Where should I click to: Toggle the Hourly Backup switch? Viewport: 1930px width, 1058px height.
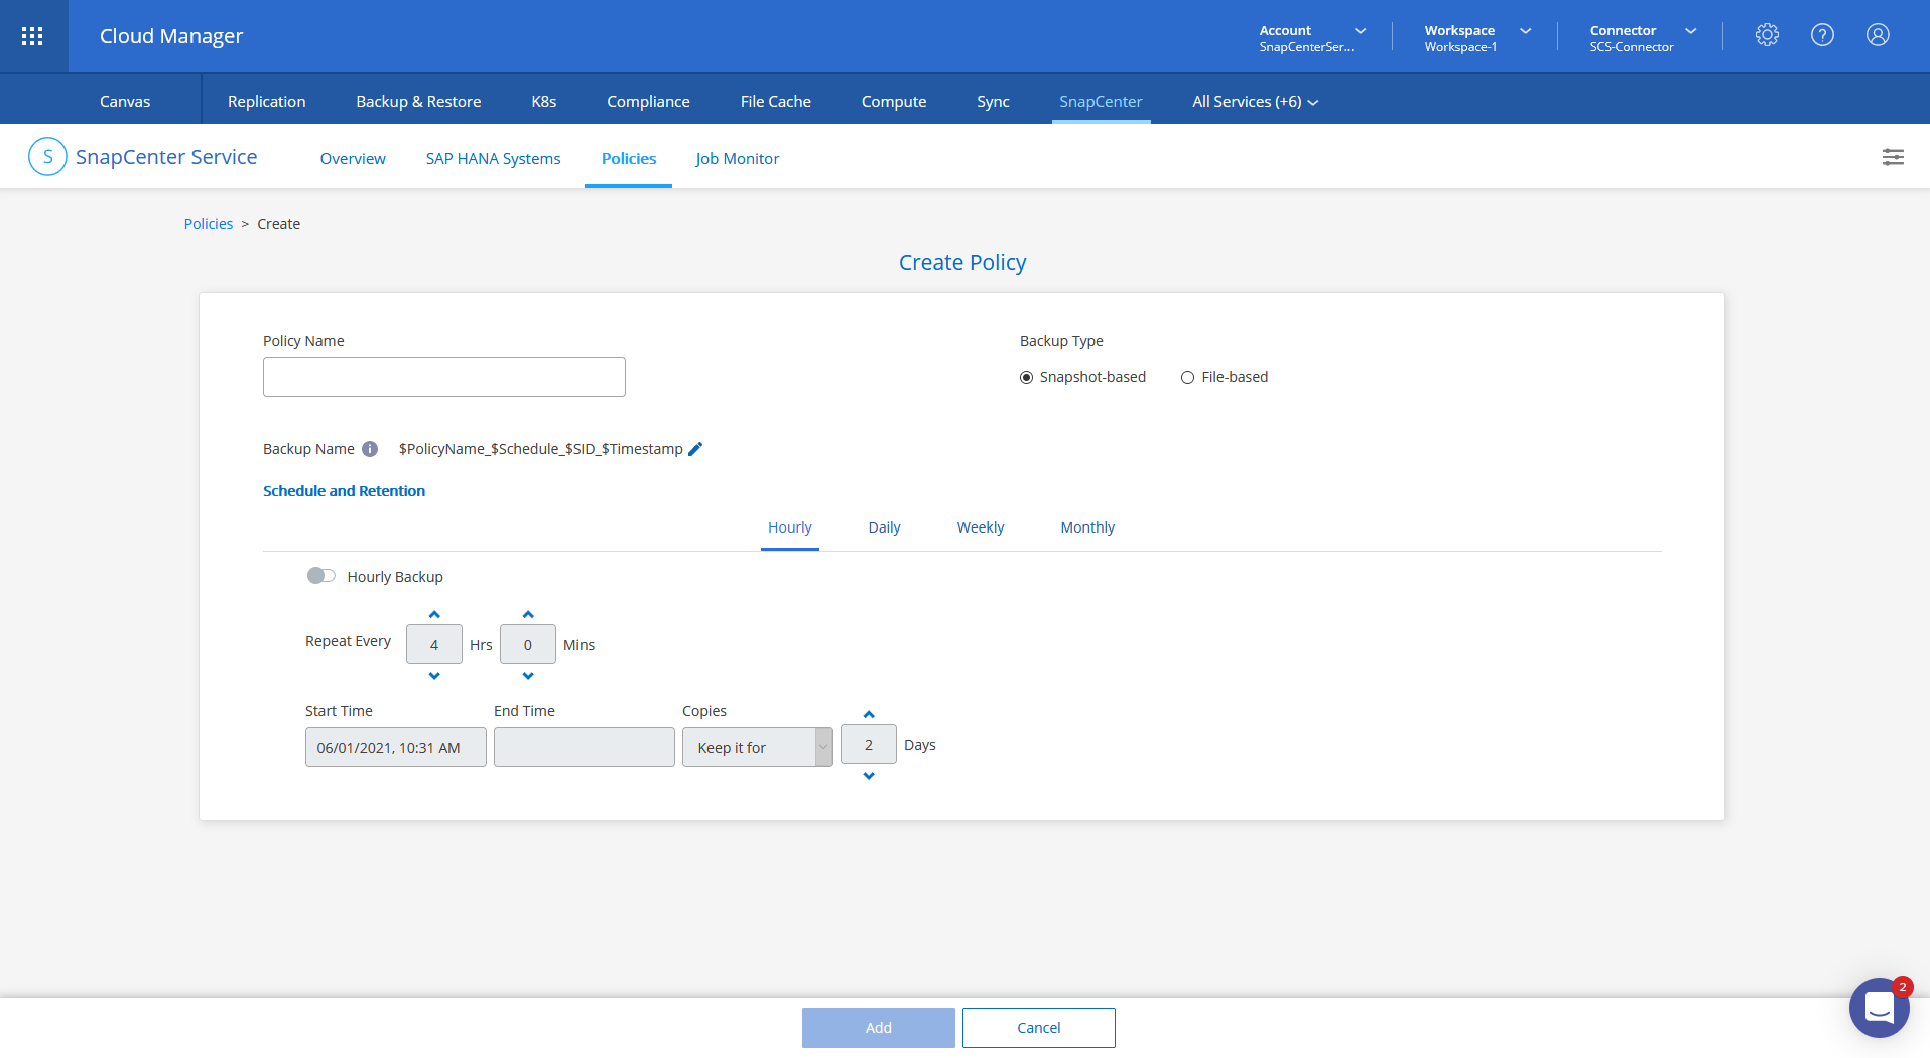pyautogui.click(x=321, y=576)
